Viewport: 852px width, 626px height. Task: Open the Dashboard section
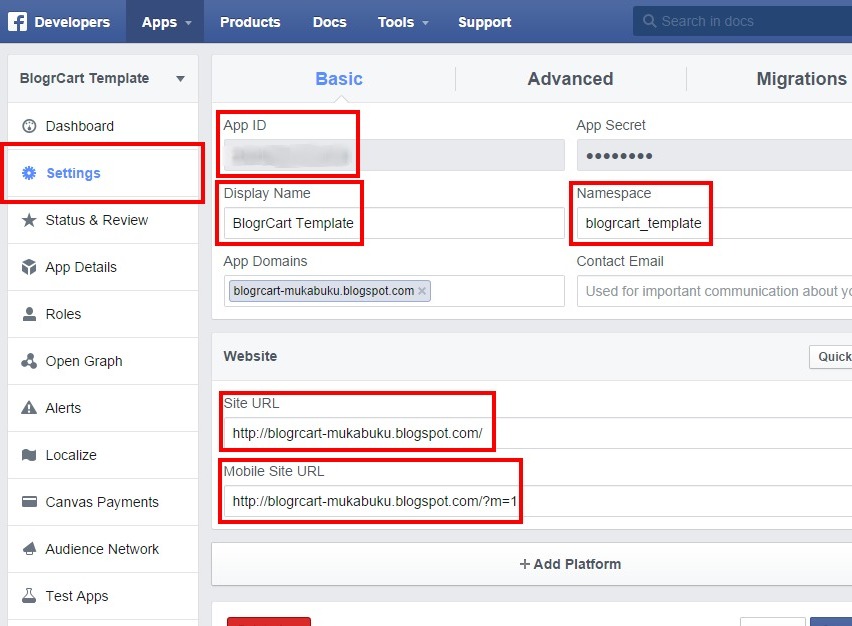[x=103, y=126]
